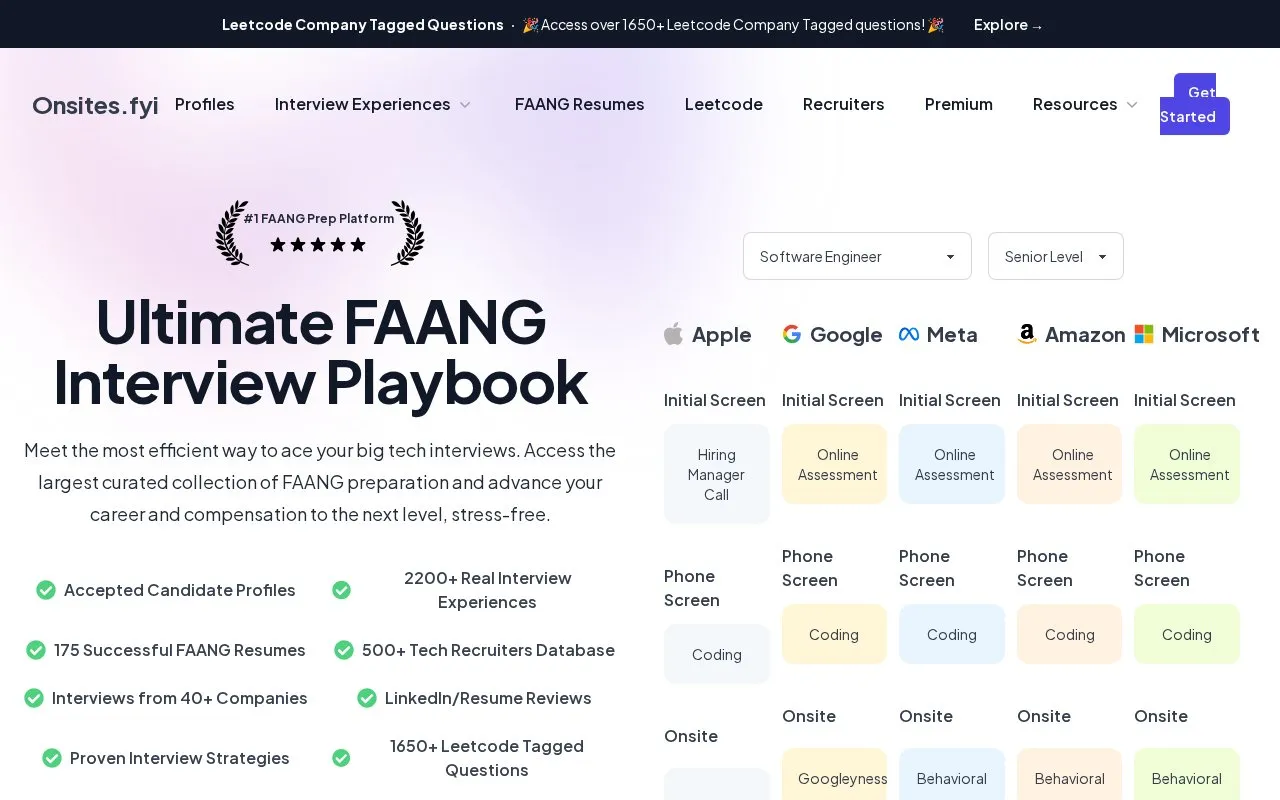Open the Software Engineer role dropdown
Screen dimensions: 1280x800
[857, 256]
